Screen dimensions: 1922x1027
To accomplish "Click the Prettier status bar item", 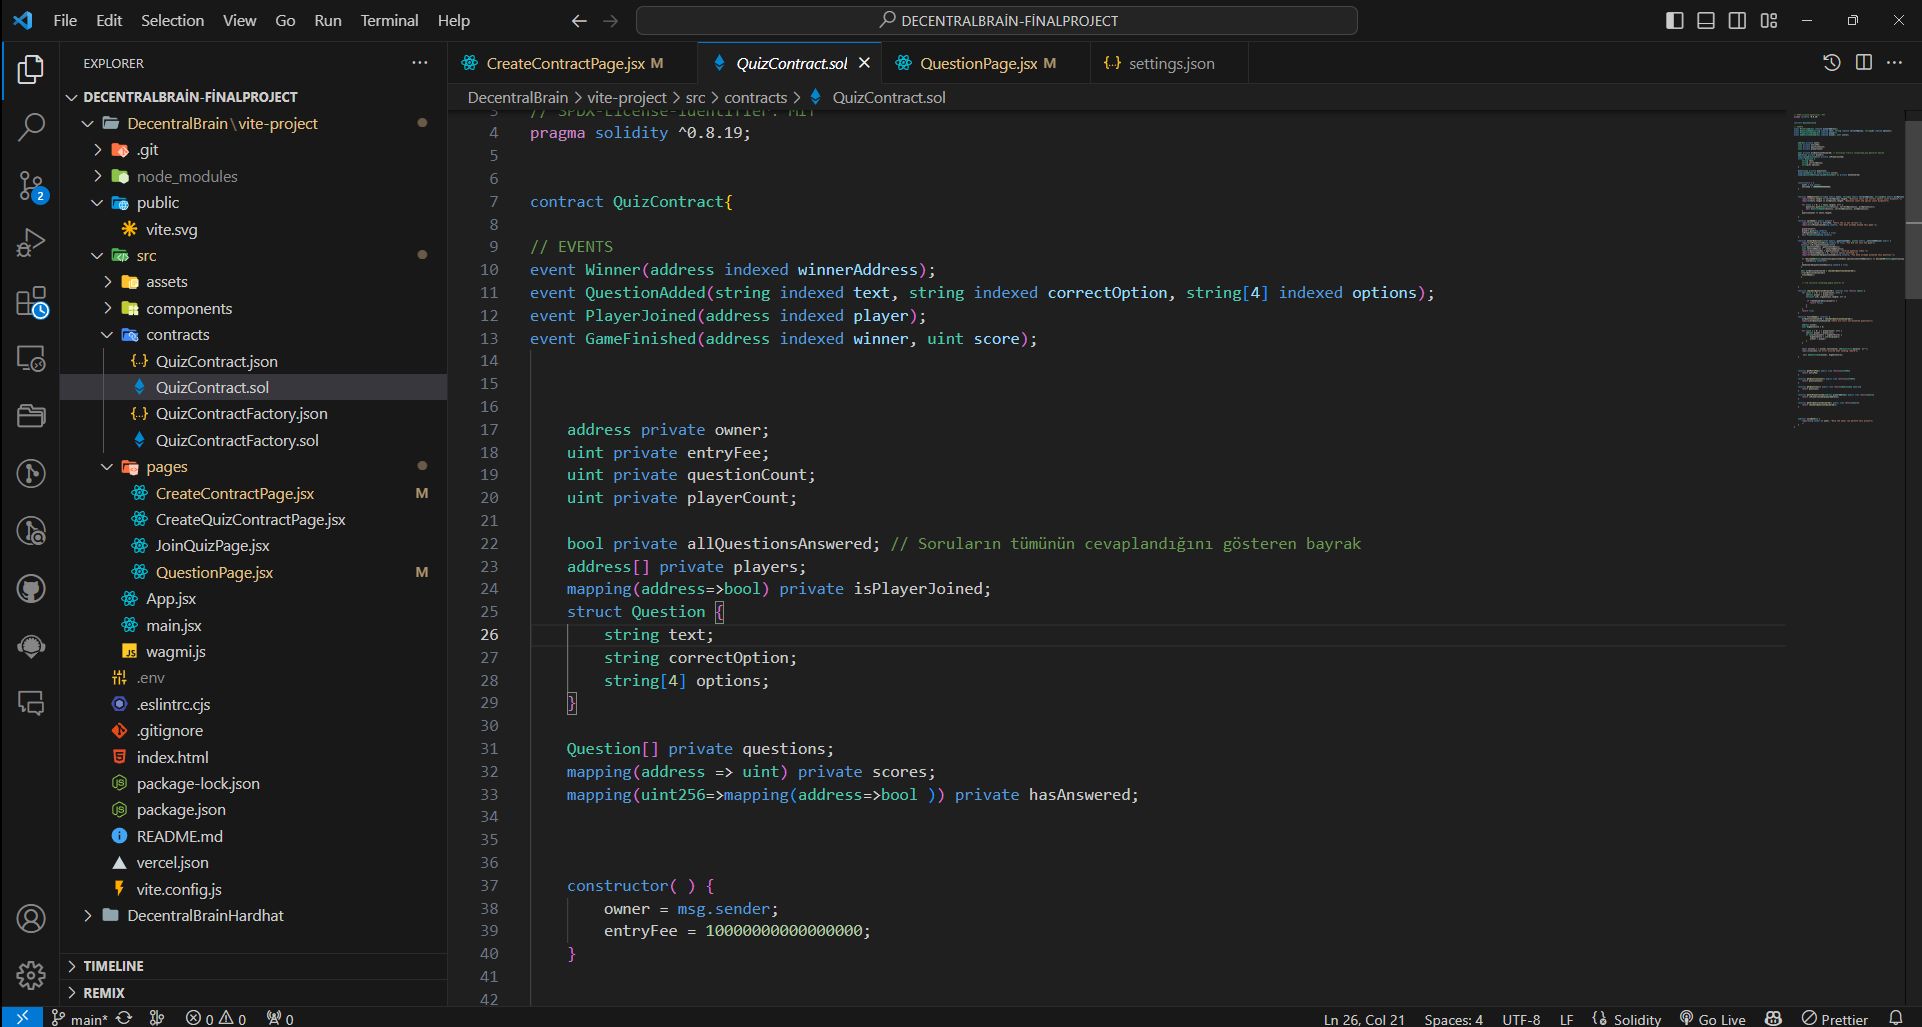I will click(x=1835, y=1018).
